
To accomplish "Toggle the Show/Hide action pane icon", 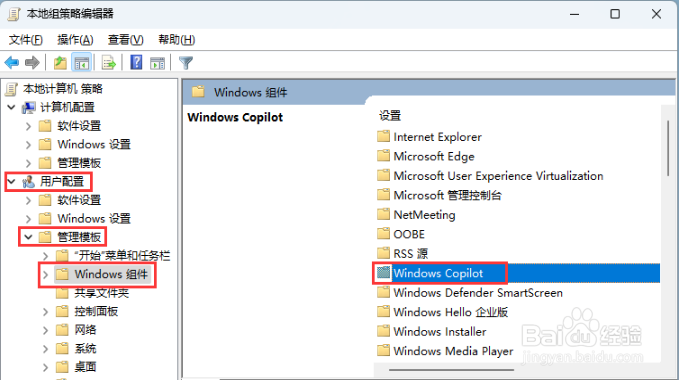I will click(157, 63).
